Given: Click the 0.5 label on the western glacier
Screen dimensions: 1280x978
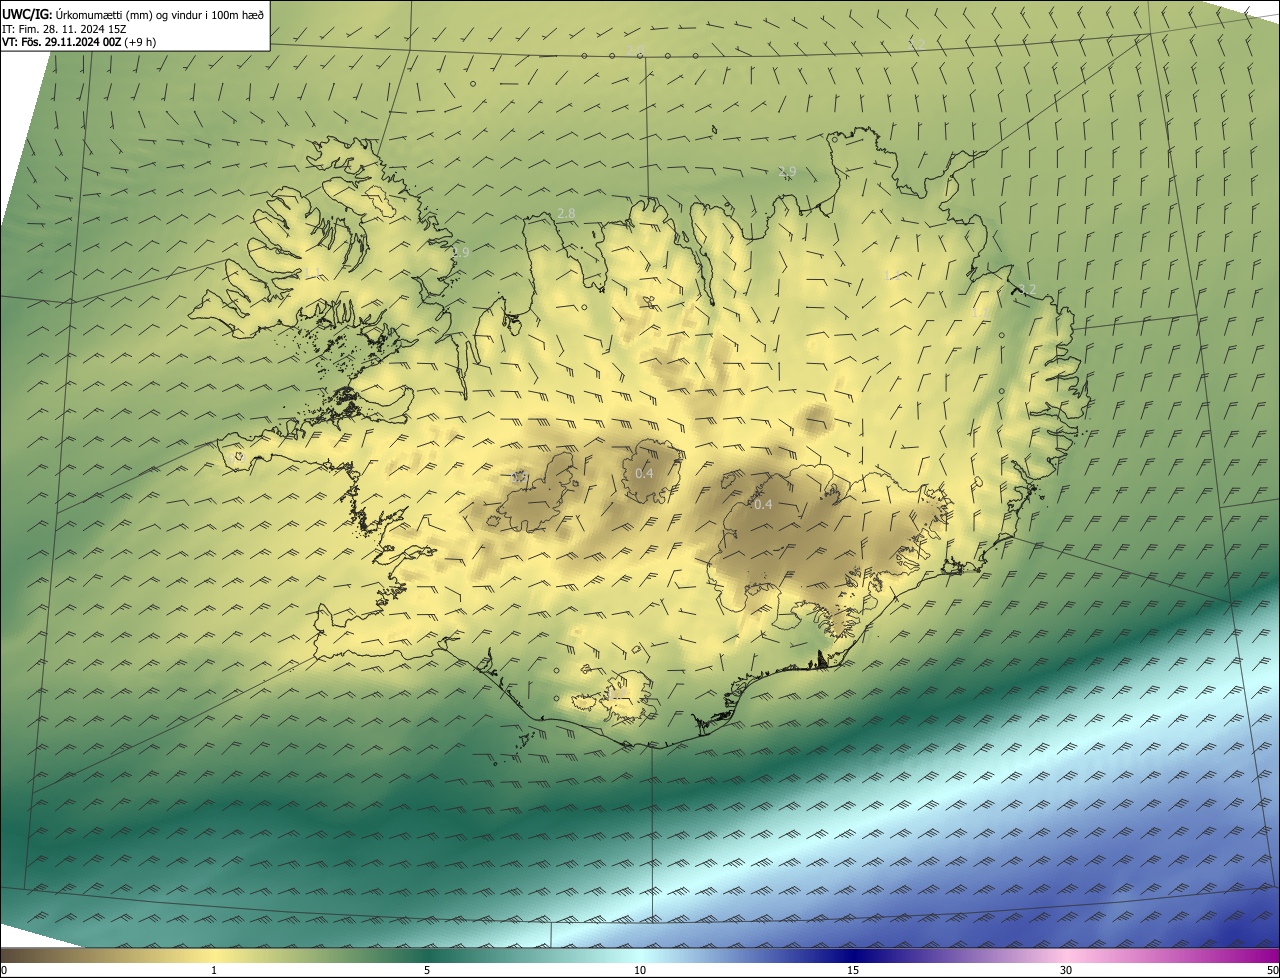Looking at the screenshot, I should click(x=519, y=478).
